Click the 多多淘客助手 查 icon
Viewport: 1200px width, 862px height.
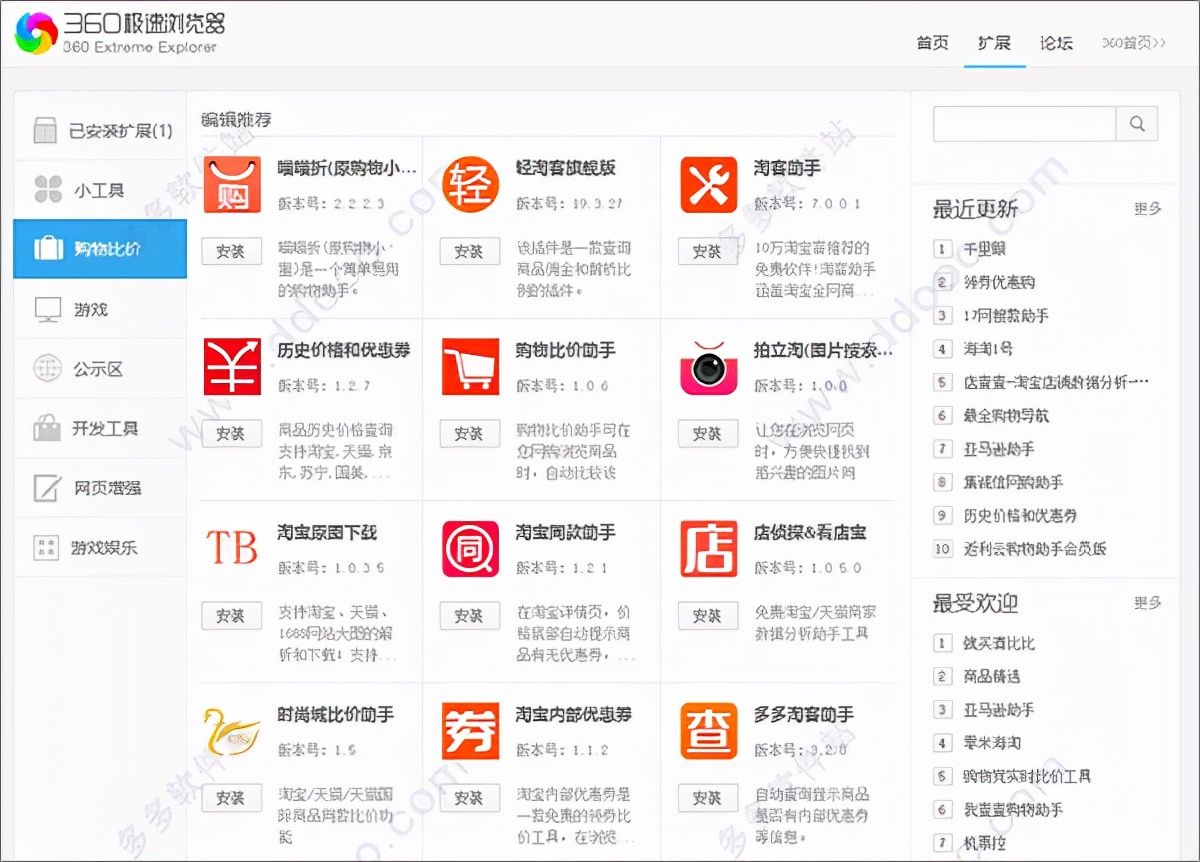[707, 730]
